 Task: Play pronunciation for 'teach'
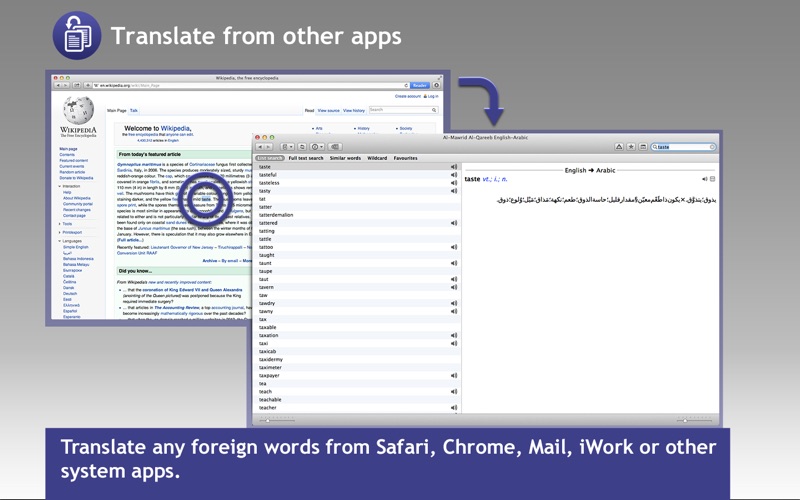454,391
